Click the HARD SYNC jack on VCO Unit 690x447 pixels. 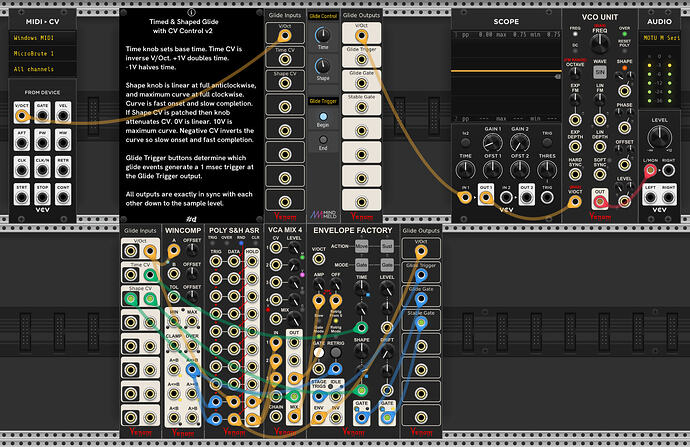tap(575, 174)
